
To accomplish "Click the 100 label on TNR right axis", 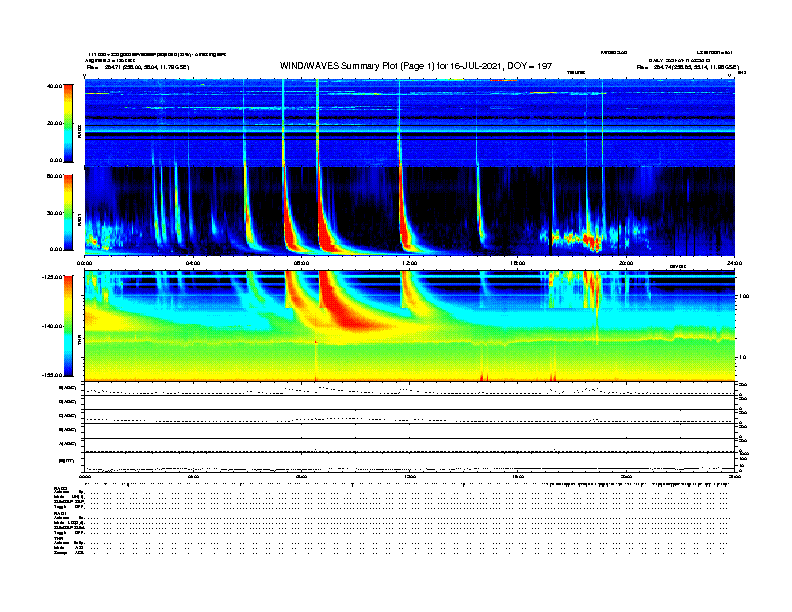I will click(744, 296).
